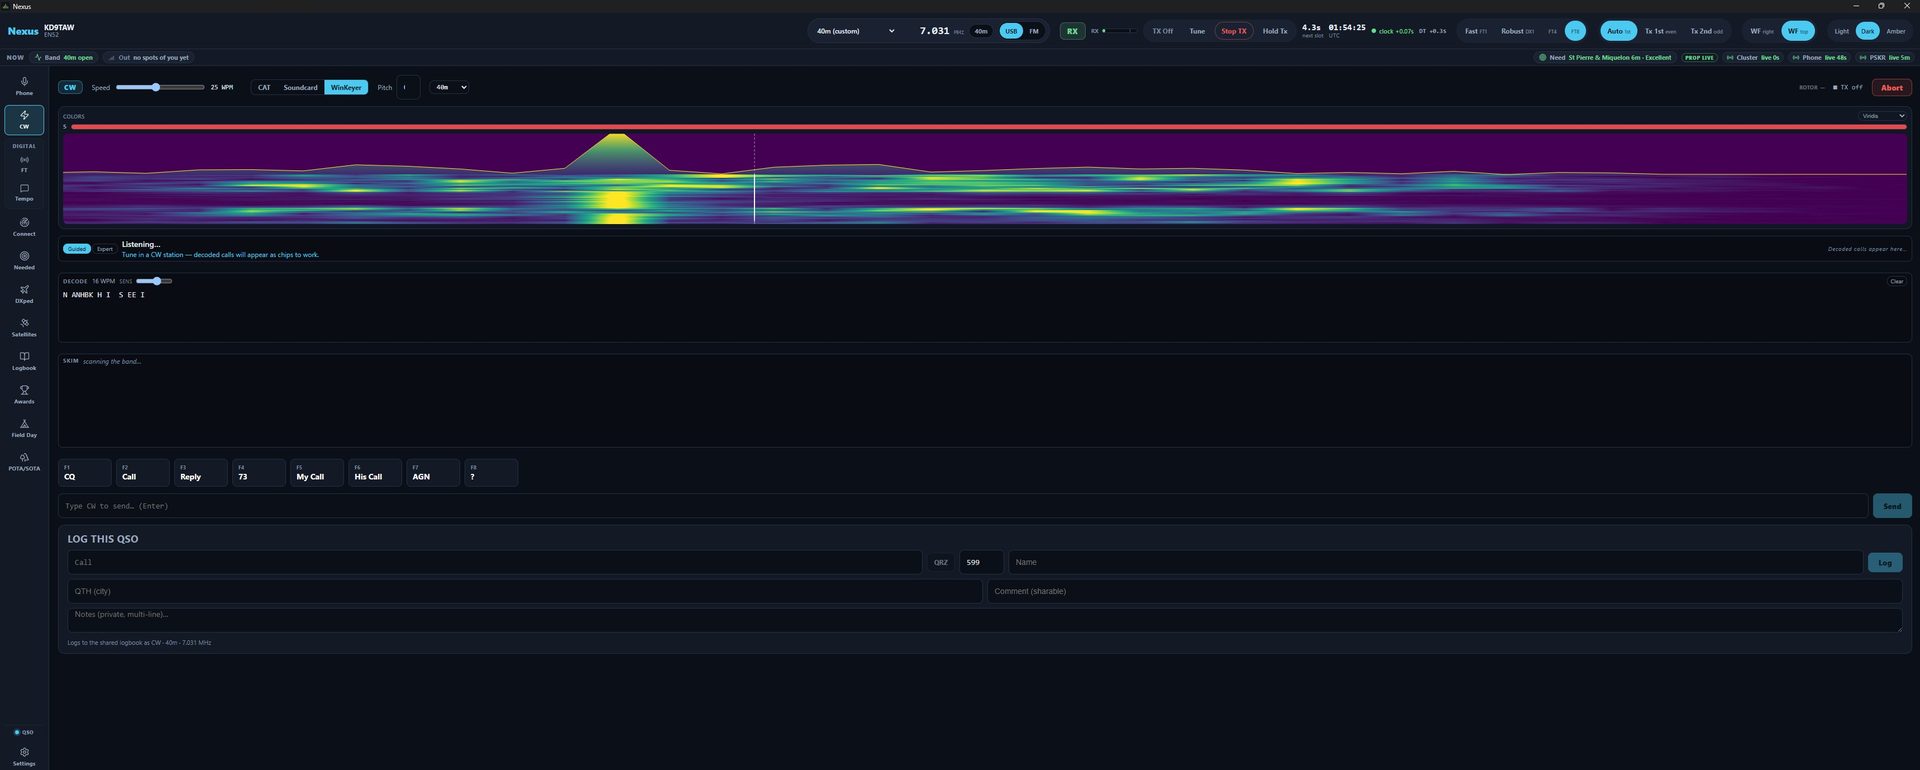This screenshot has width=1920, height=770.
Task: Switch to USB mode
Action: point(1011,31)
